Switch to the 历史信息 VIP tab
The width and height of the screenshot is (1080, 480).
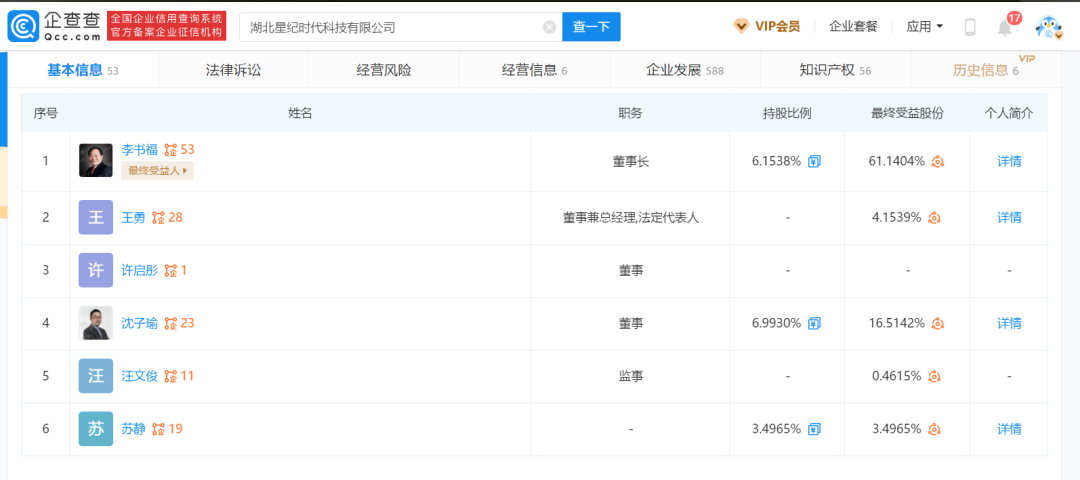pos(986,70)
